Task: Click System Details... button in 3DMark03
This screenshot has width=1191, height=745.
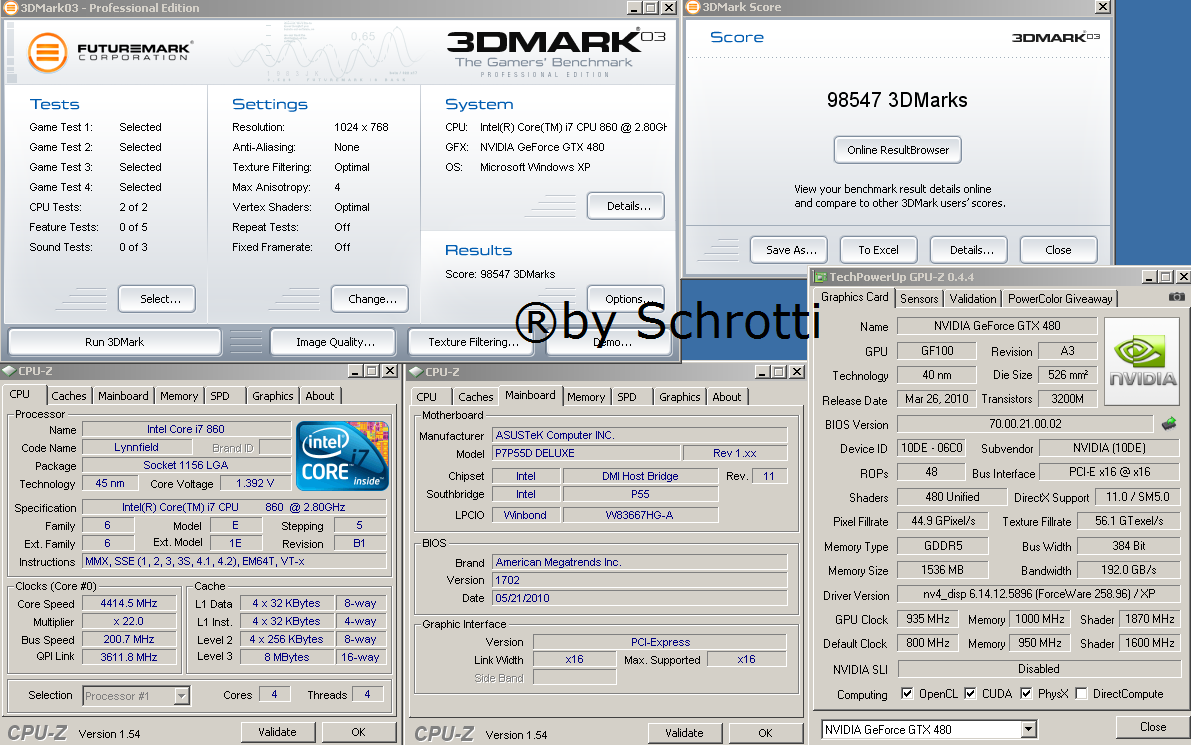Action: pyautogui.click(x=626, y=206)
